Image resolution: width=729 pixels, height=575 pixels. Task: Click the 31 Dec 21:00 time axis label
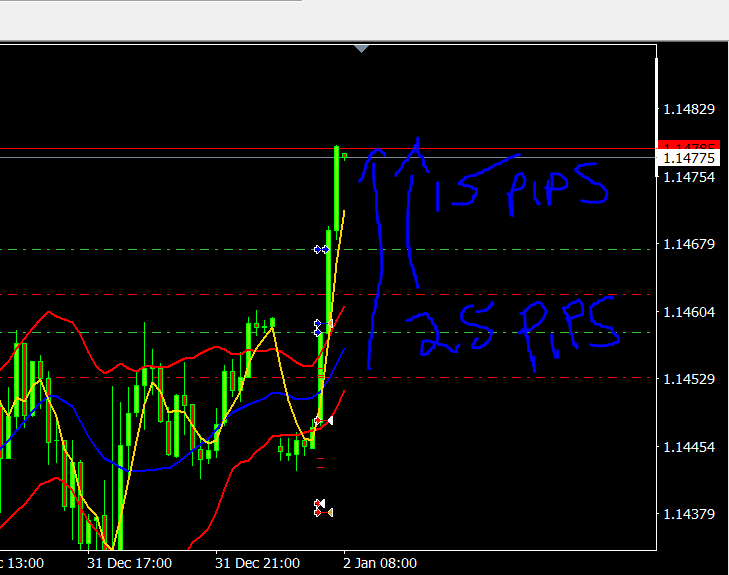click(257, 563)
